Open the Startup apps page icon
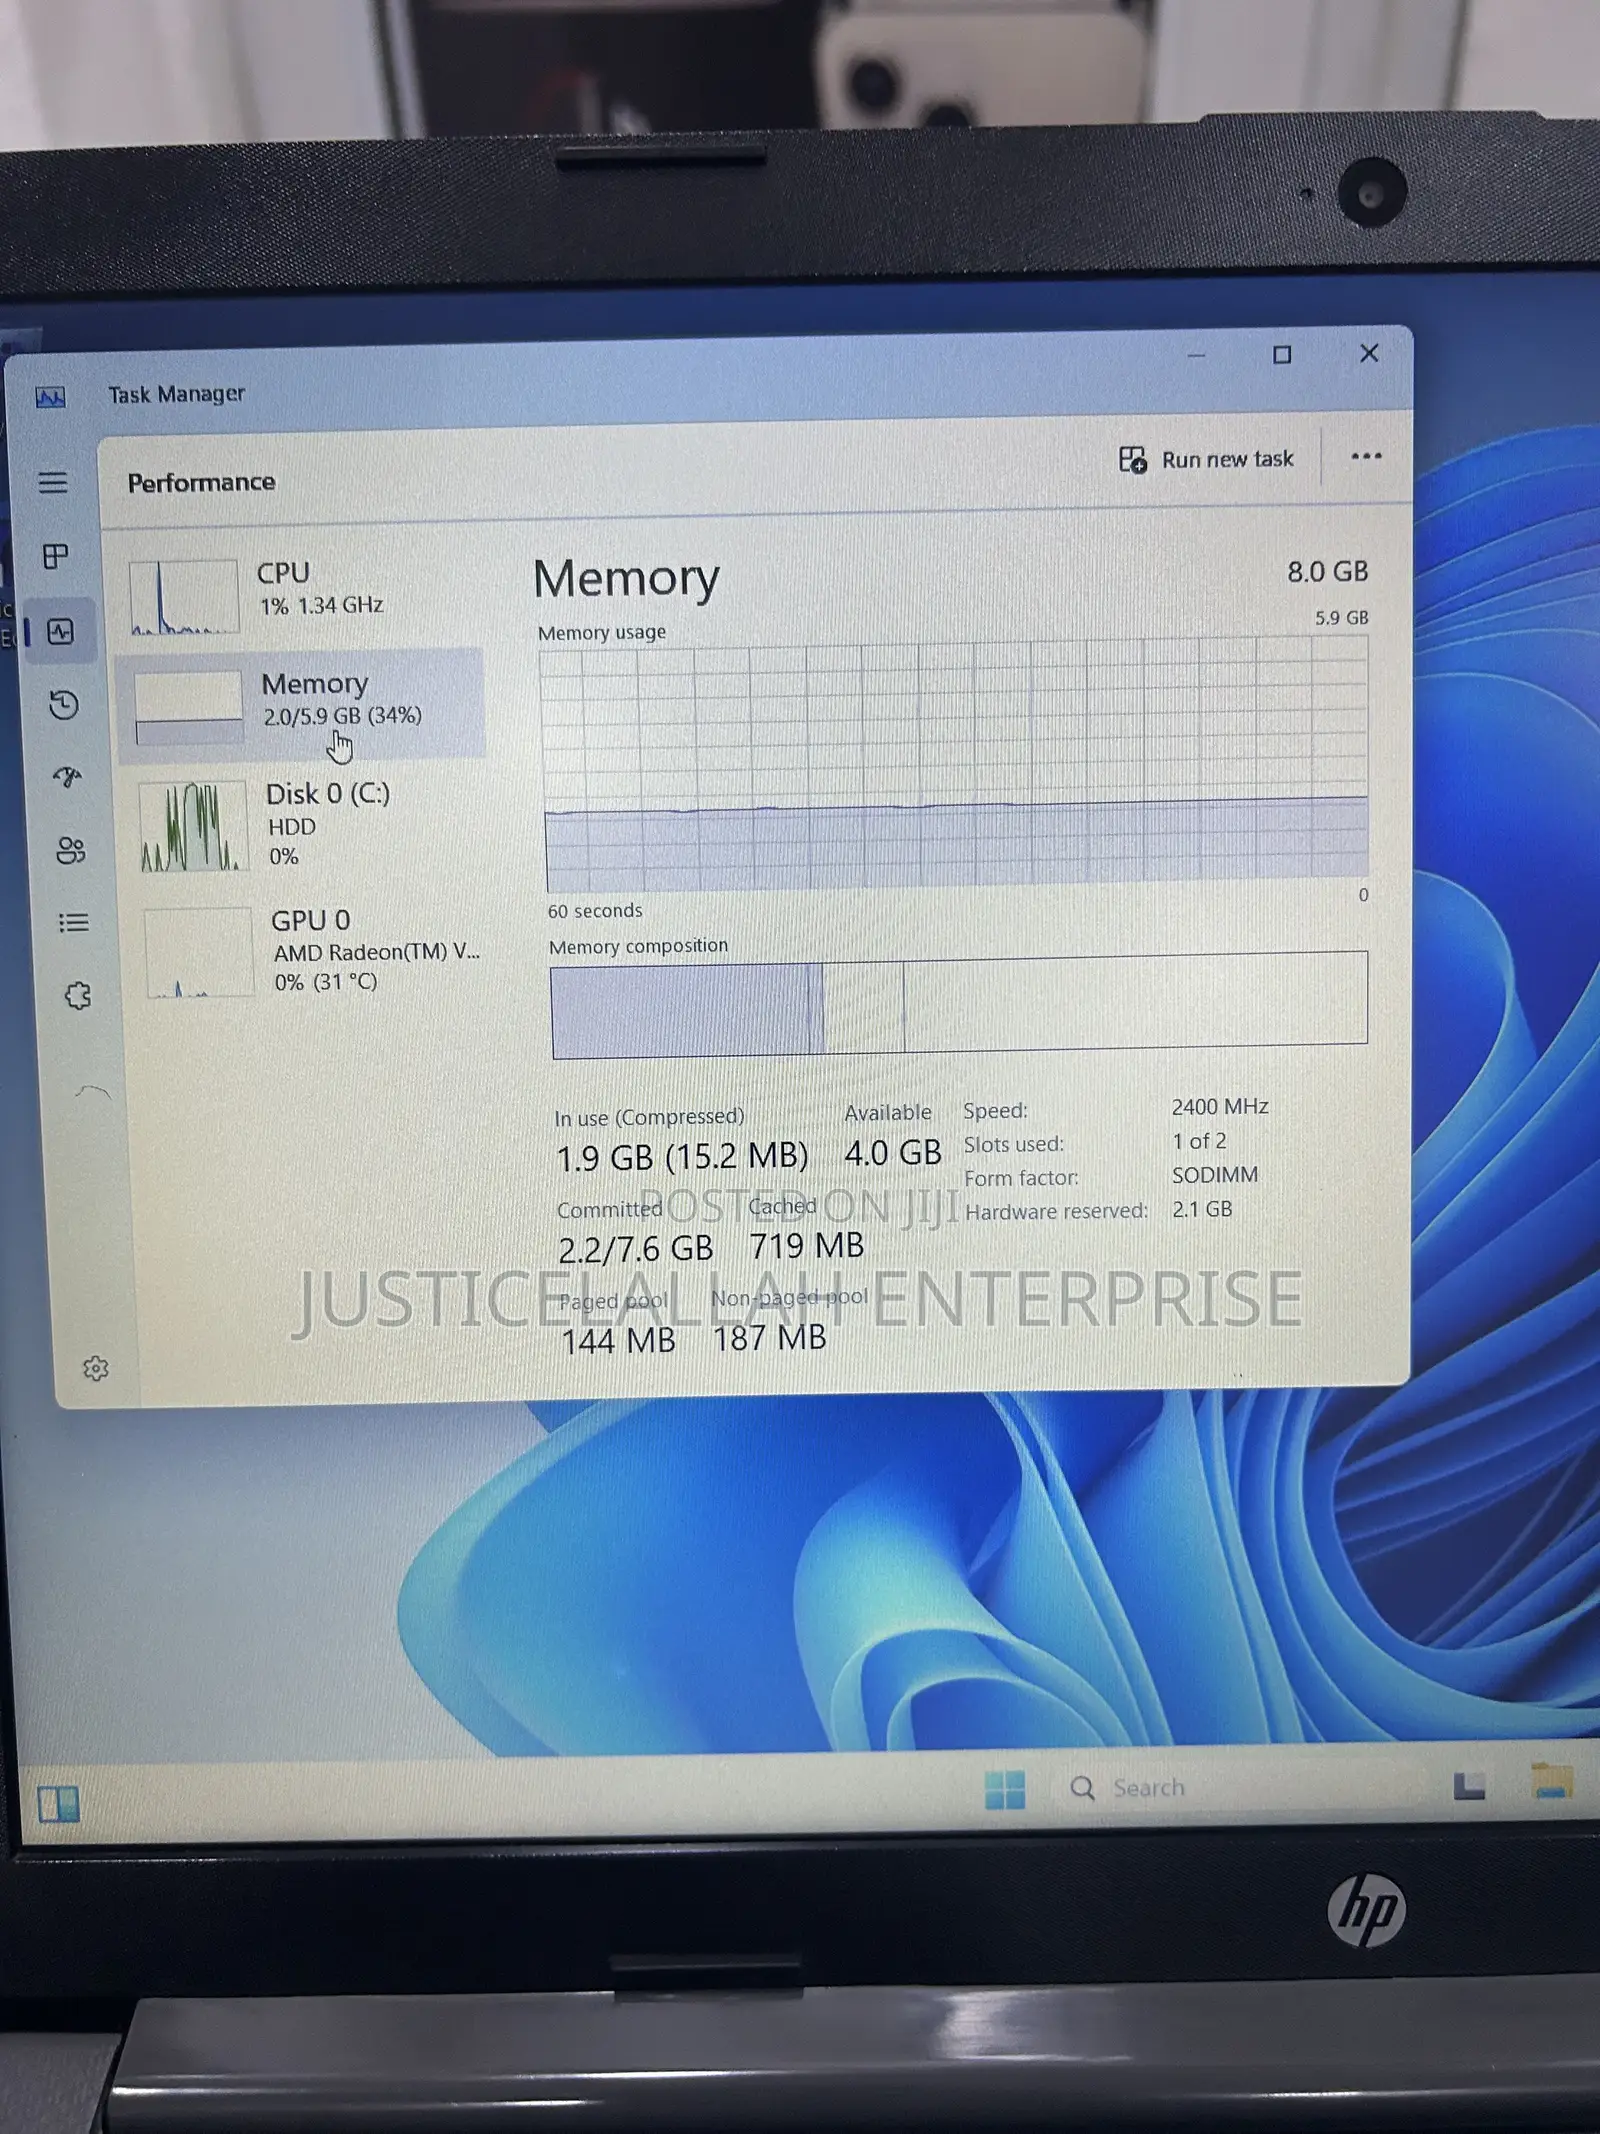Viewport: 1600px width, 2134px height. (67, 777)
